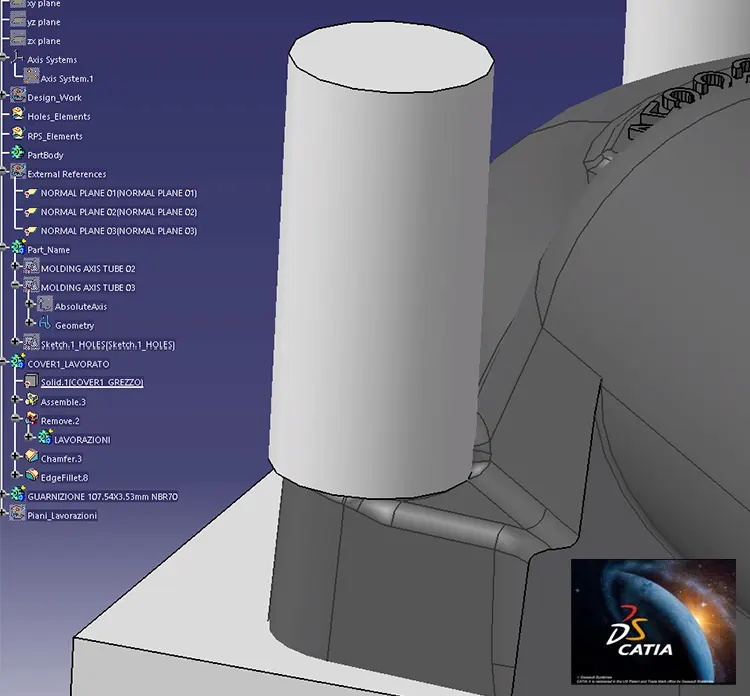Image resolution: width=750 pixels, height=696 pixels.
Task: Click the NORMAL PLANE 01 plane icon
Action: coord(31,192)
